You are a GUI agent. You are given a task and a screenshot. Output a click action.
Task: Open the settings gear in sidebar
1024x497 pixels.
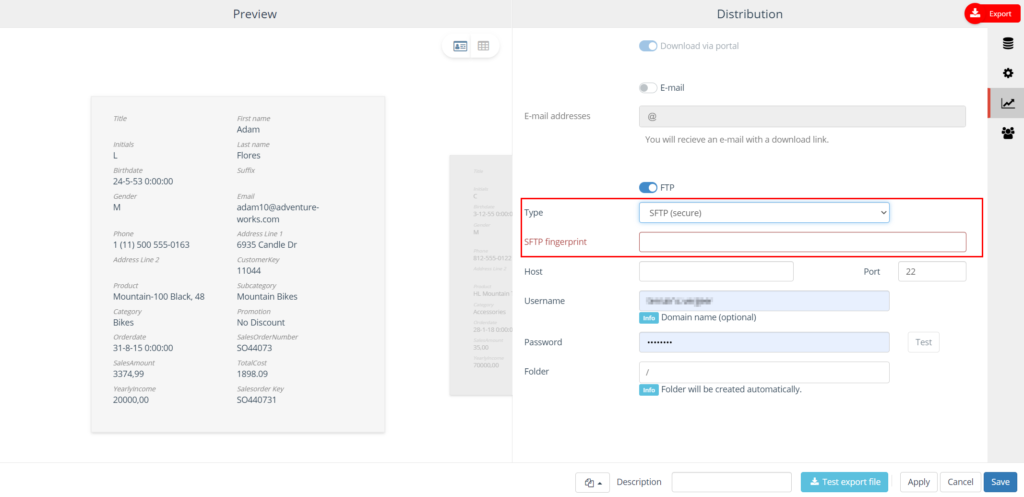coord(1007,73)
